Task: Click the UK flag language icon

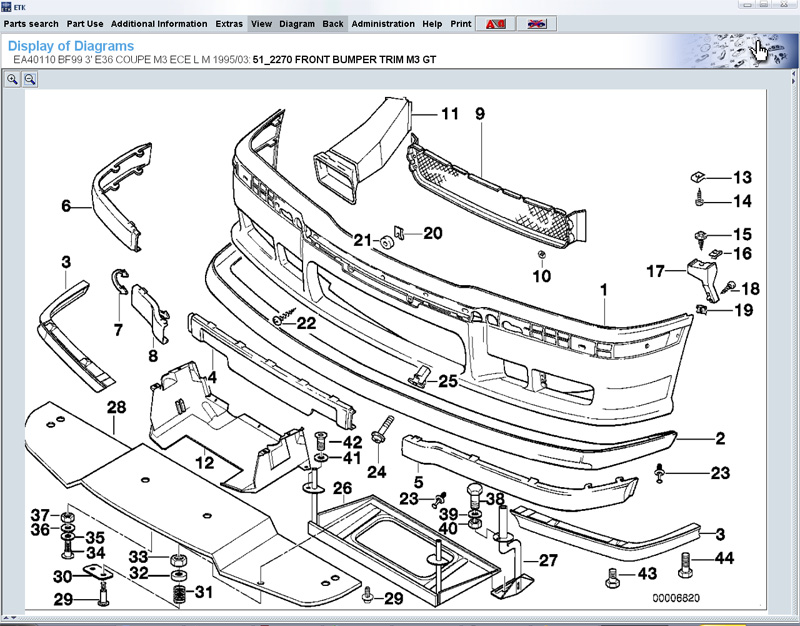Action: 537,23
